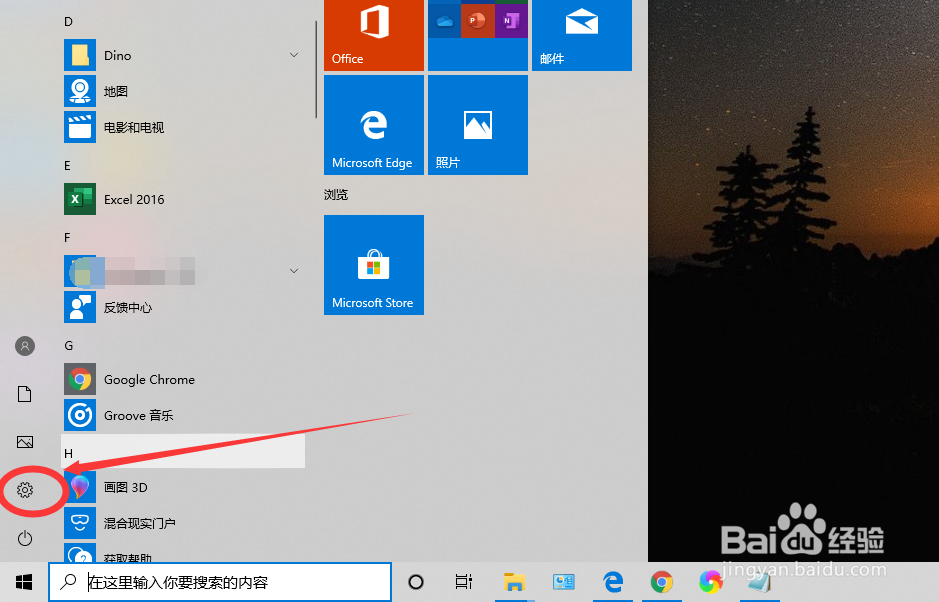This screenshot has height=602, width=939.
Task: Click the letter E section header
Action: [x=67, y=165]
